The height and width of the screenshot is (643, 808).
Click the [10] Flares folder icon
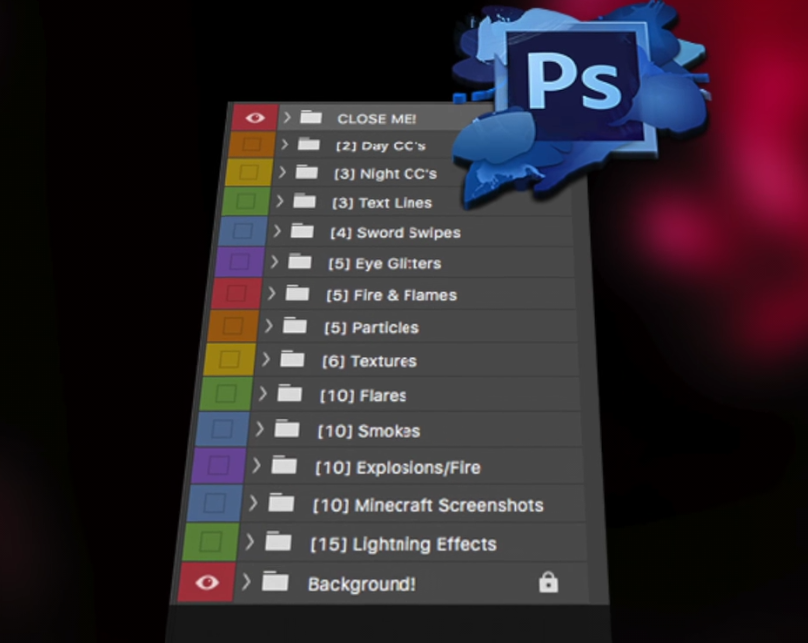pyautogui.click(x=290, y=393)
